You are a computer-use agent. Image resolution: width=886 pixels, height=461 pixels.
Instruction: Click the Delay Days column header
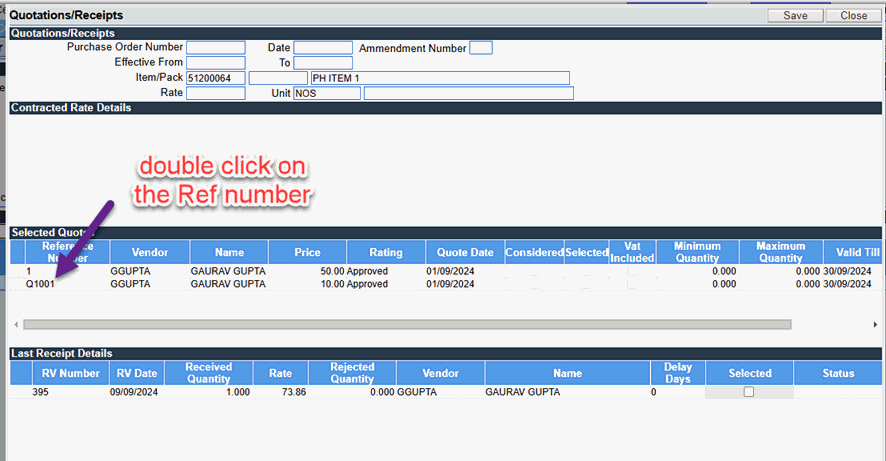coord(677,373)
